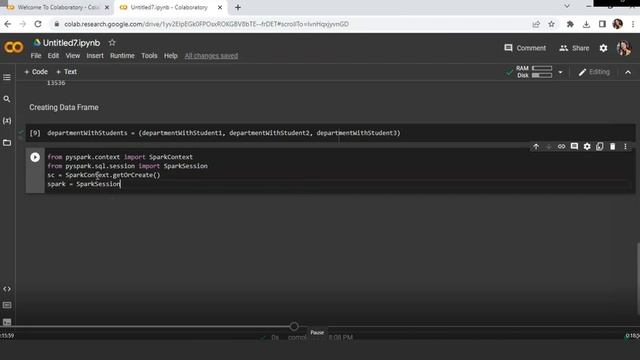Screen dimensions: 640x360
Task: Open the Help menu
Action: pyautogui.click(x=171, y=56)
